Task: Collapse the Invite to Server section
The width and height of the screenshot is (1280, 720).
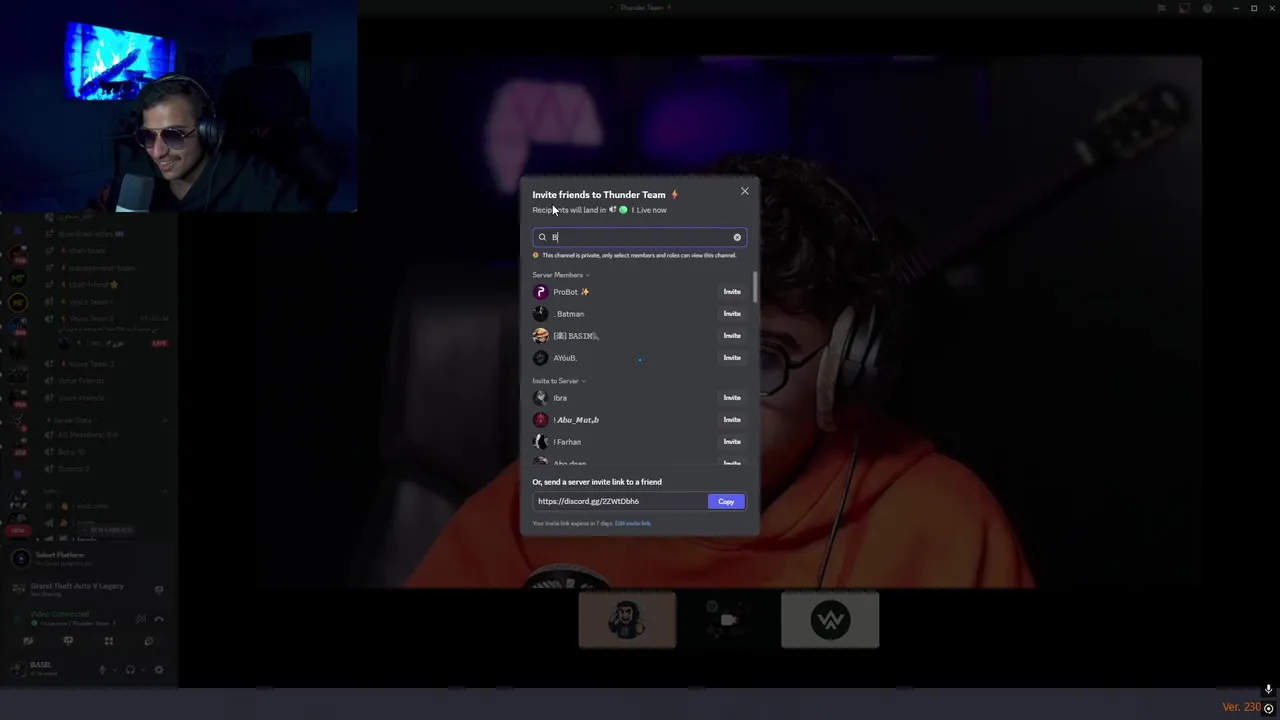Action: [x=559, y=381]
